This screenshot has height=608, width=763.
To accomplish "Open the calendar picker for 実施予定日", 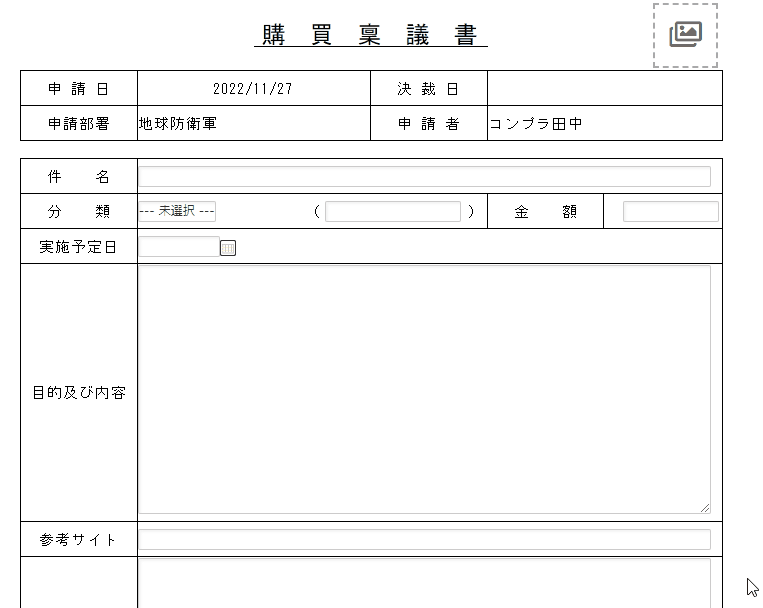I will pos(228,248).
